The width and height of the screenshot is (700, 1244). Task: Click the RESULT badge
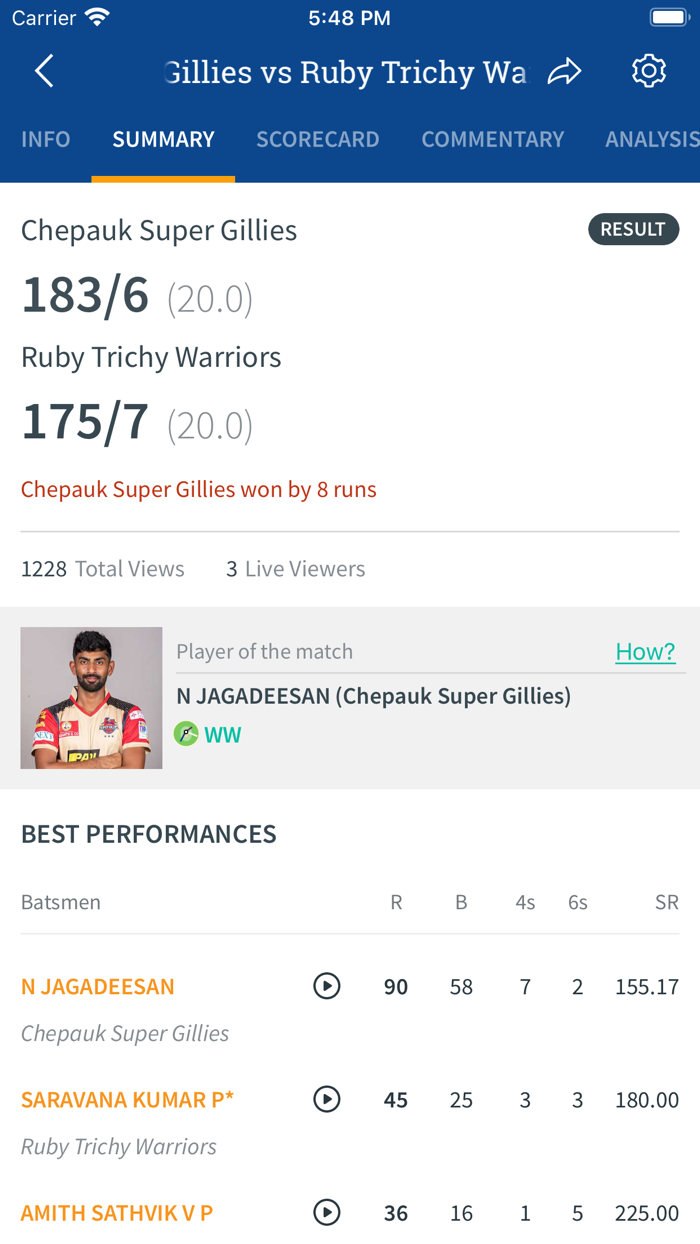[x=633, y=229]
